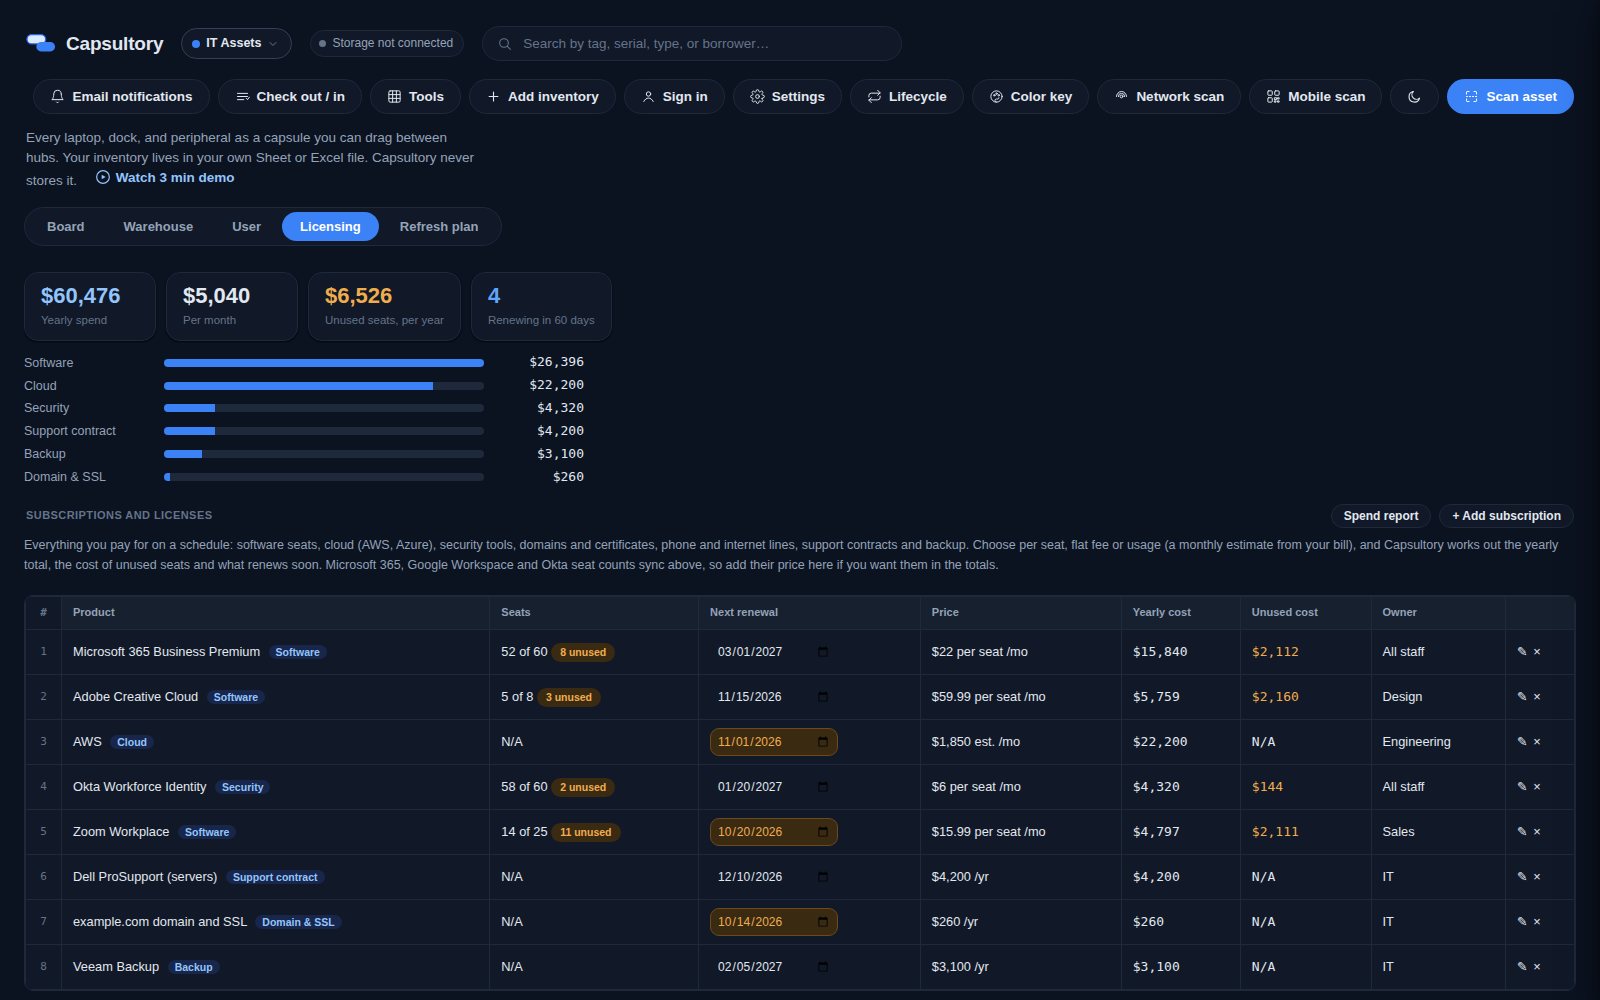Delete the Dell ProSupport row

coord(1537,877)
